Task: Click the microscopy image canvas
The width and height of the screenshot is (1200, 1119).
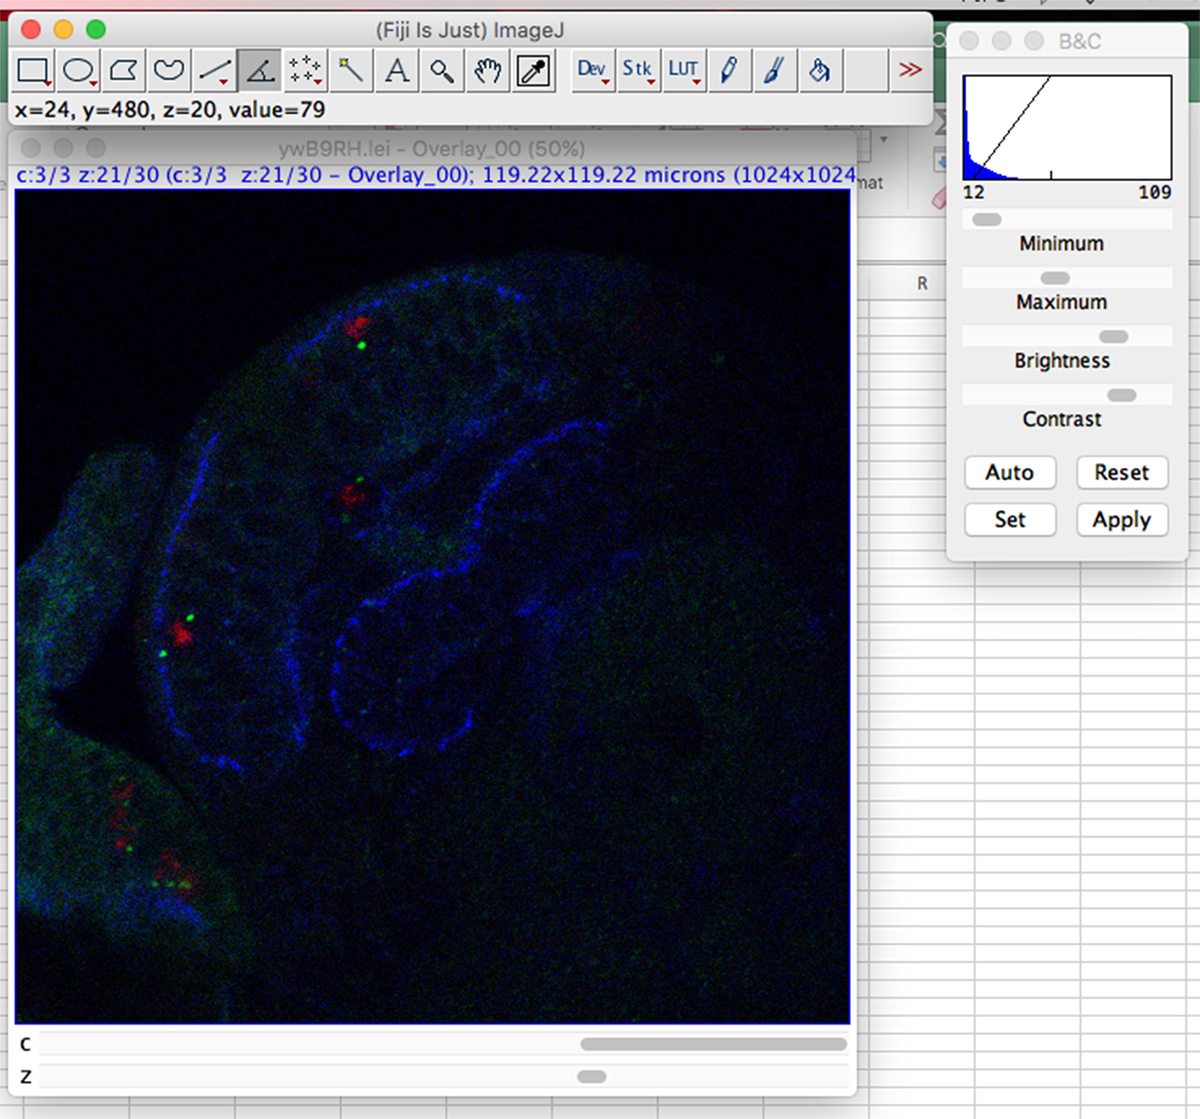Action: [433, 607]
